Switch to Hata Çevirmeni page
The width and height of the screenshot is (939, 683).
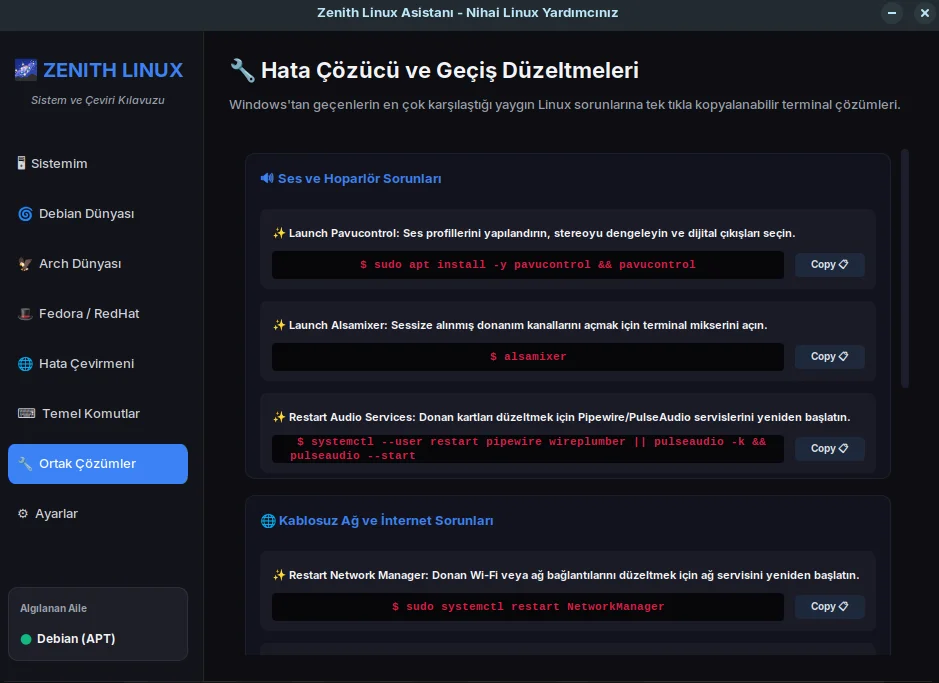[98, 364]
